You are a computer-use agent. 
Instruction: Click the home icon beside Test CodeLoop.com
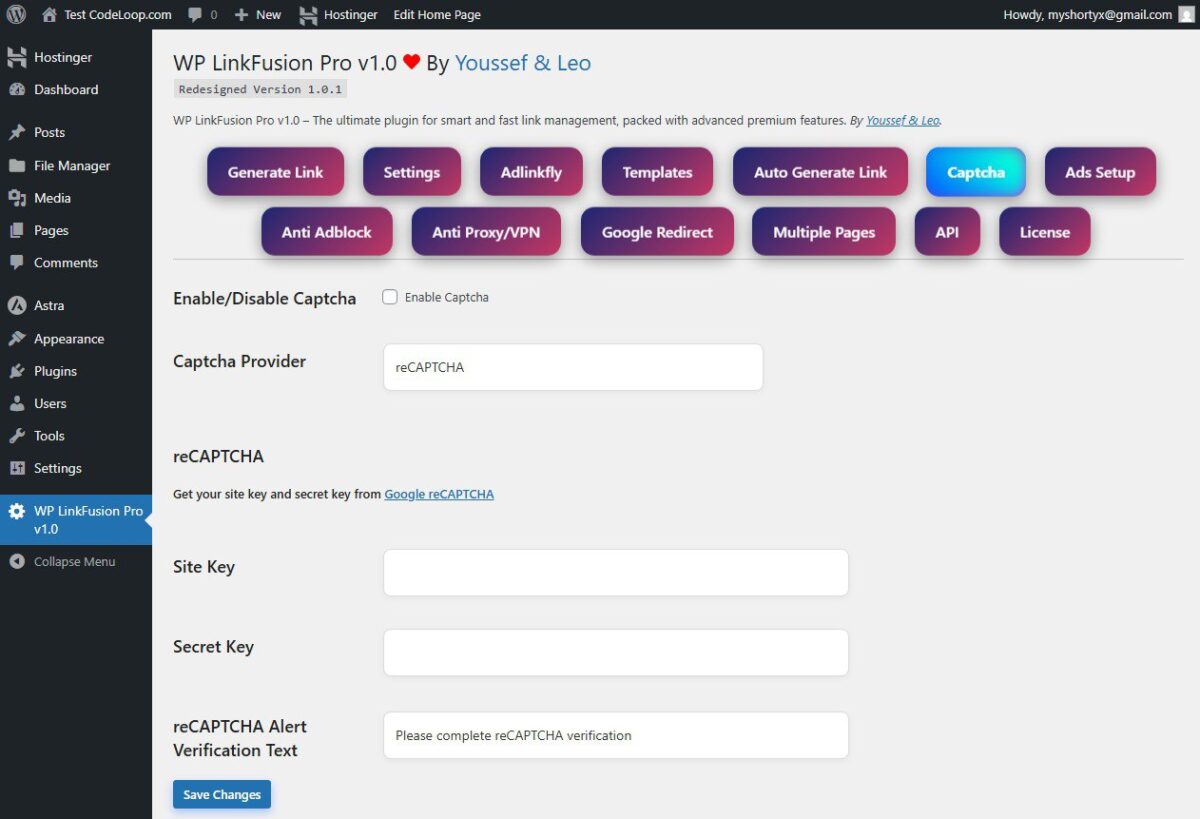[x=49, y=15]
